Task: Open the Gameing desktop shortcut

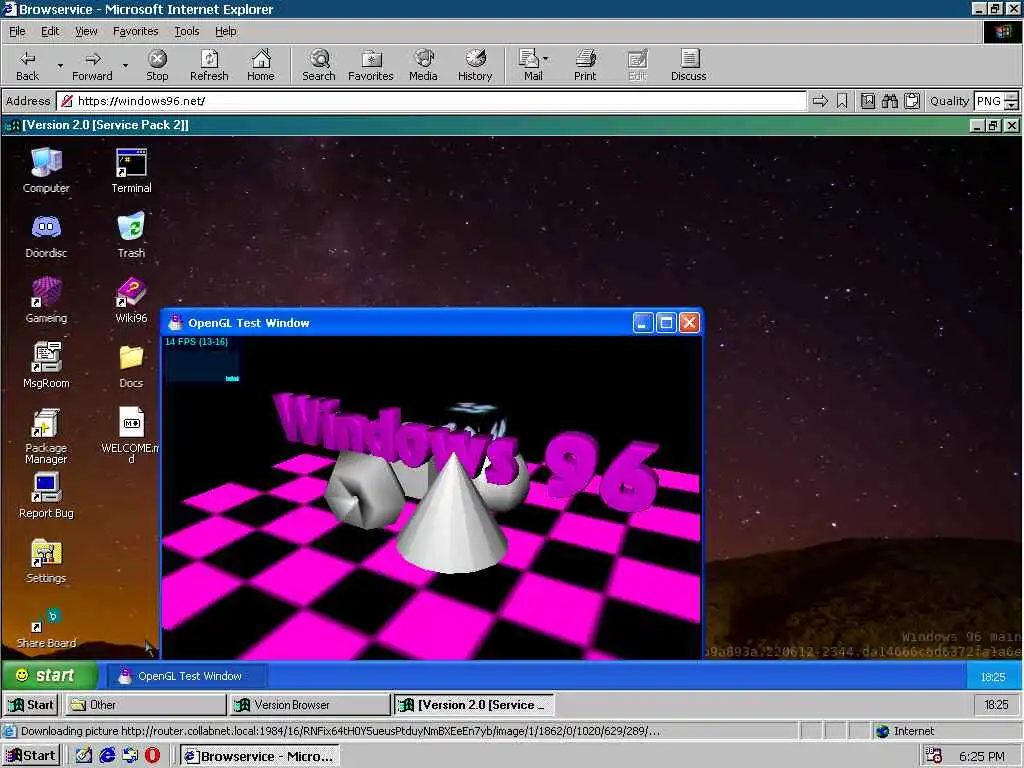Action: [x=46, y=300]
